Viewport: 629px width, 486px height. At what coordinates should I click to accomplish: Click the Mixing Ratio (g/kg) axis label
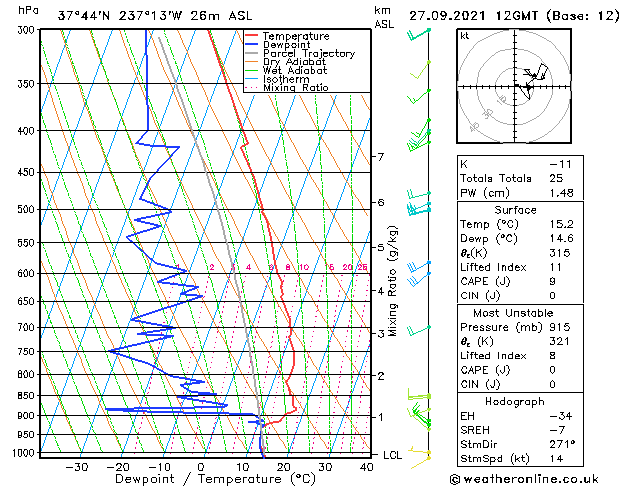tap(392, 281)
